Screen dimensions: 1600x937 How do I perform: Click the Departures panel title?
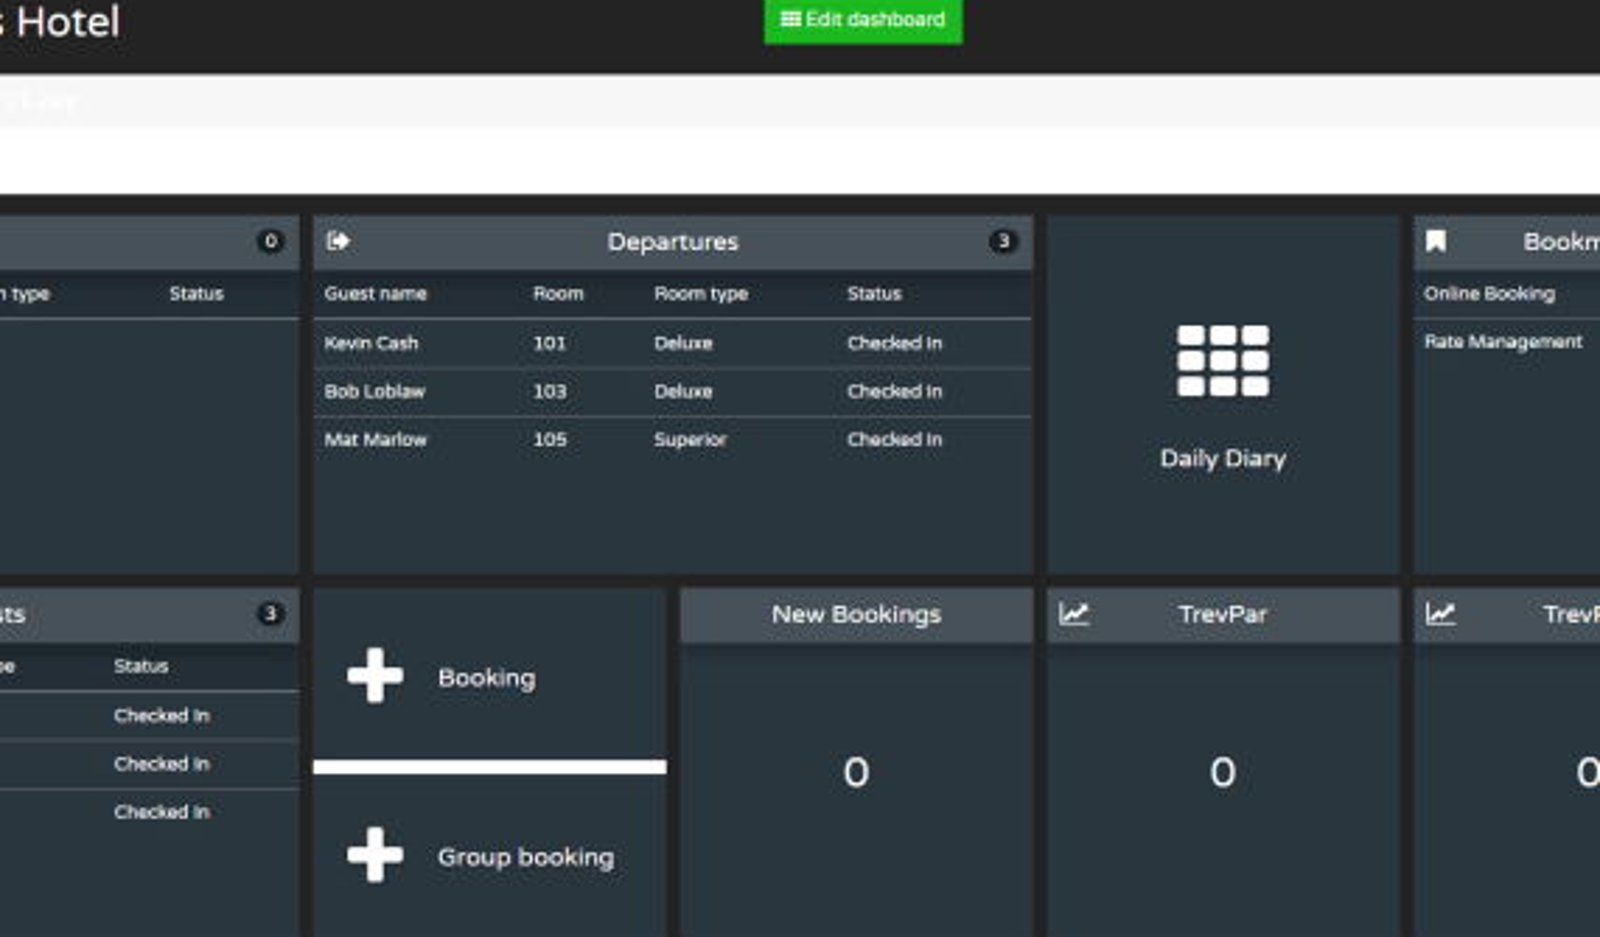pyautogui.click(x=673, y=241)
